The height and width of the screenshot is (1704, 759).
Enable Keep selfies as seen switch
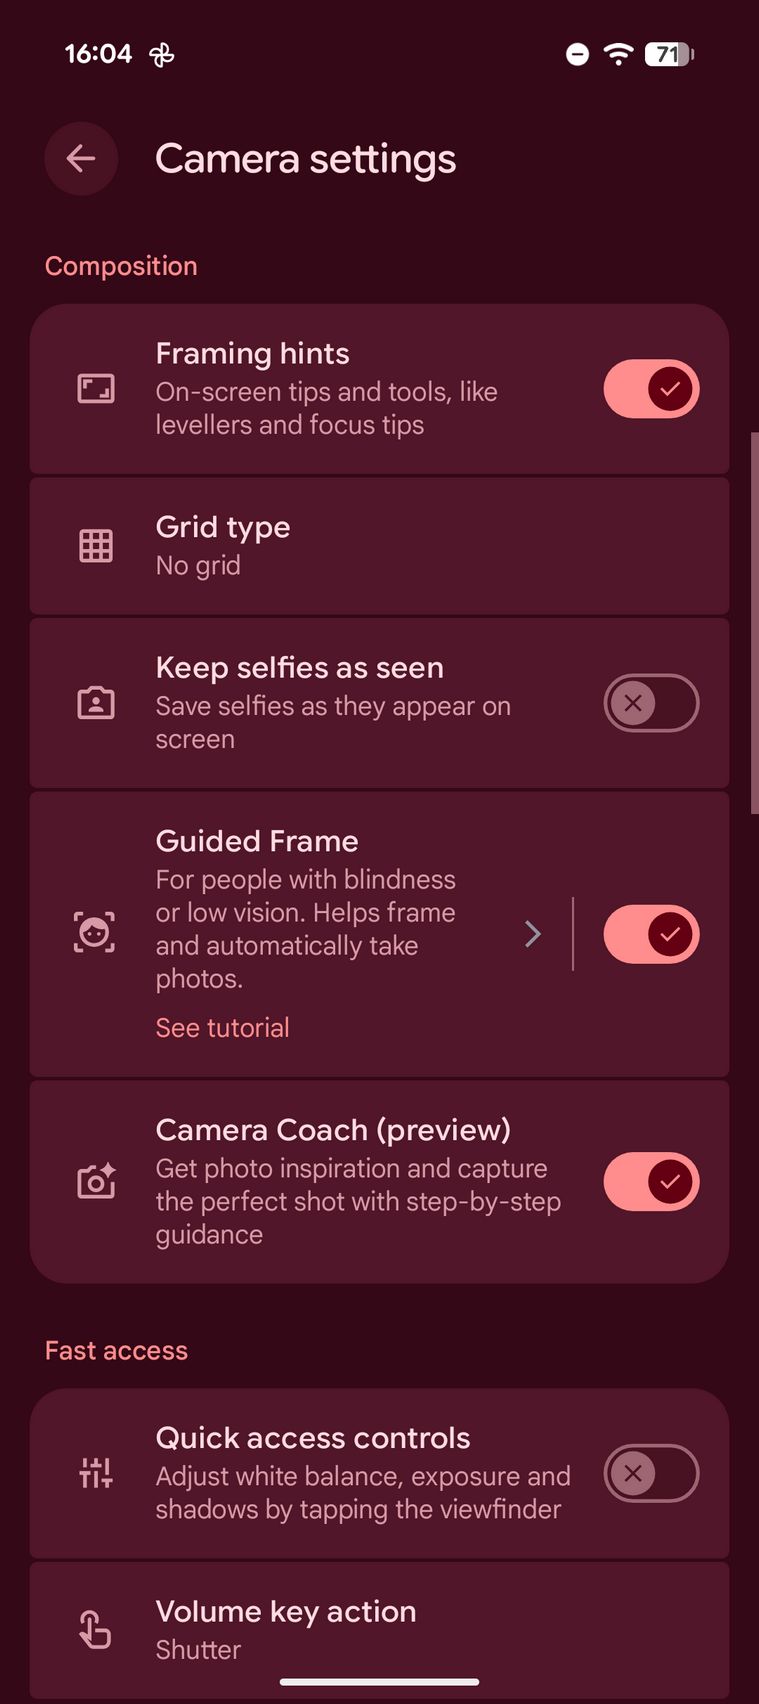(x=651, y=703)
